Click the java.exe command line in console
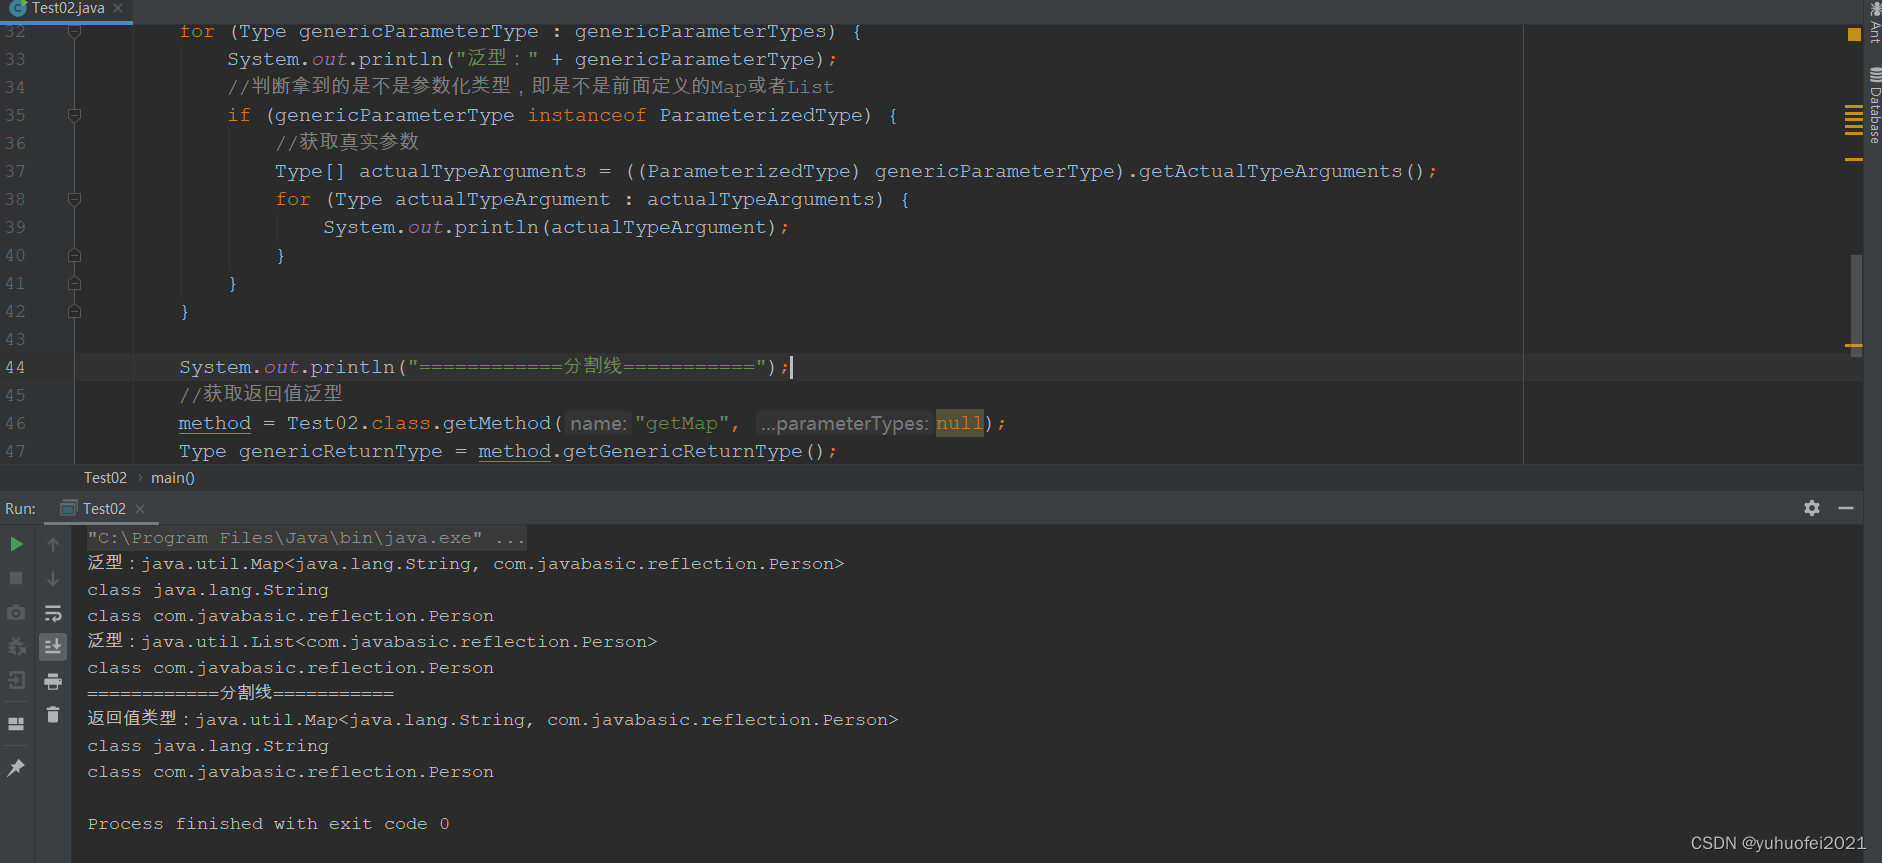The width and height of the screenshot is (1882, 863). coord(305,538)
